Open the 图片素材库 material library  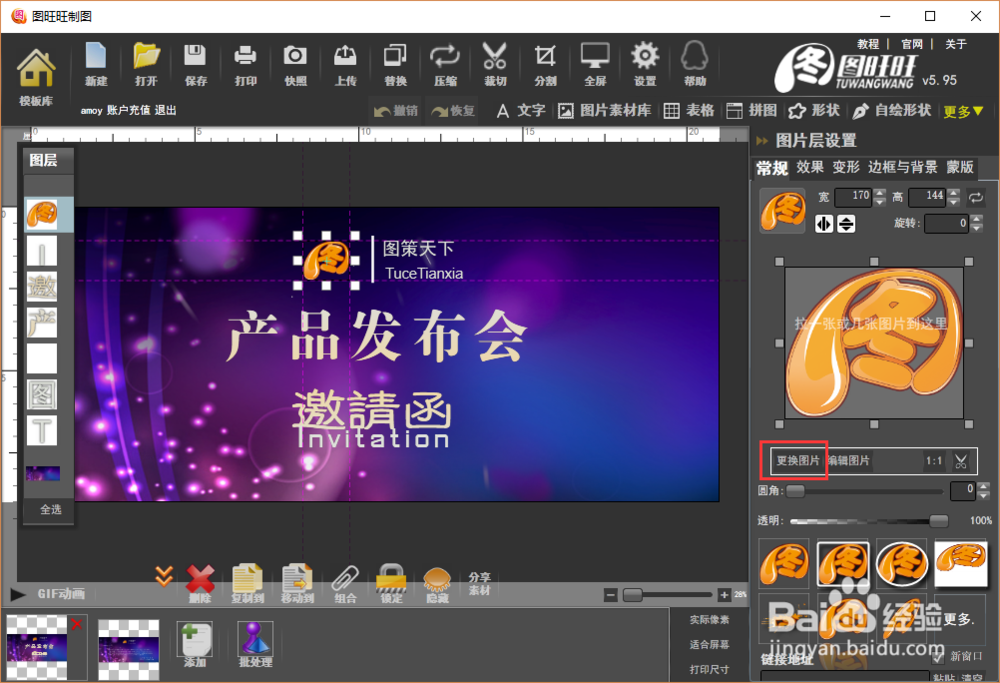[x=614, y=110]
